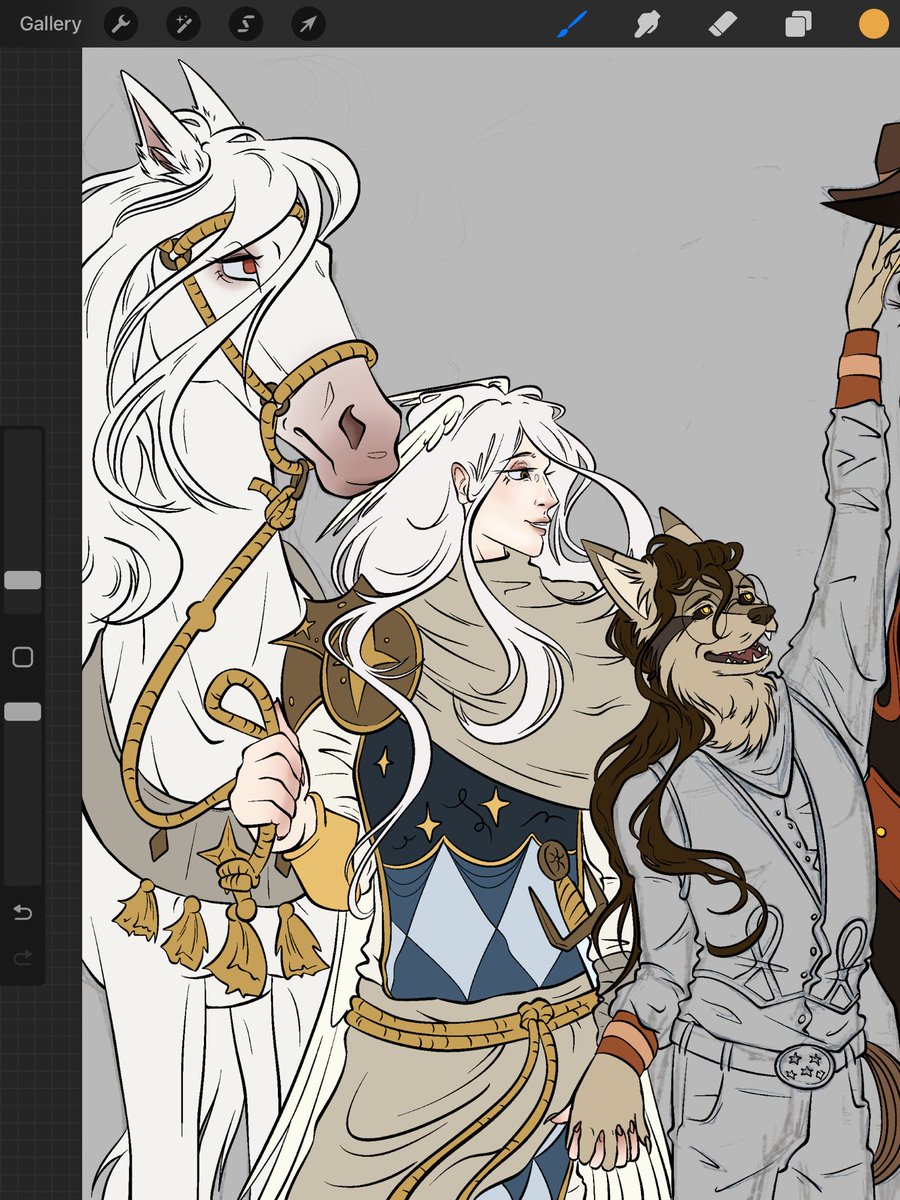Open the Gallery
The height and width of the screenshot is (1200, 900).
(50, 24)
